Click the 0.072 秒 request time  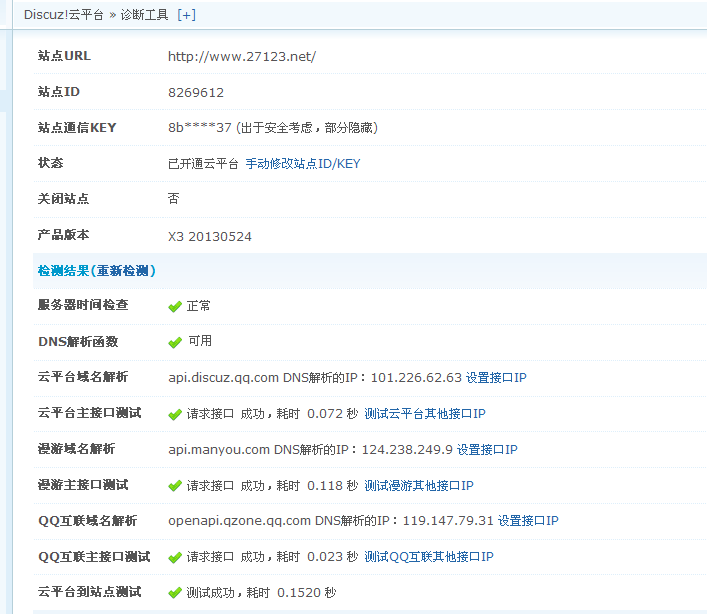(x=333, y=413)
